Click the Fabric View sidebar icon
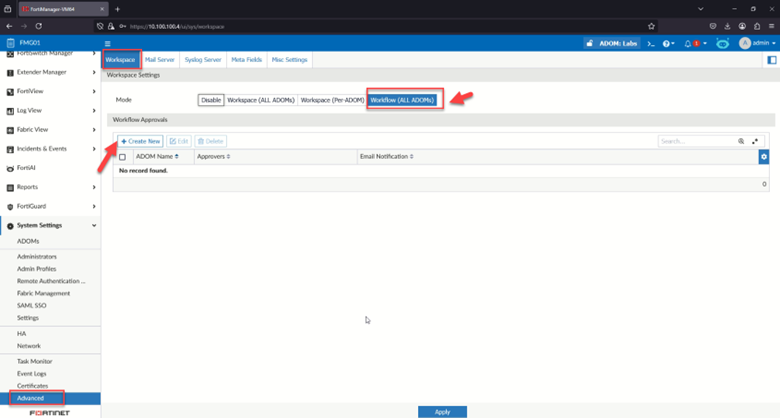The image size is (780, 418). [x=10, y=130]
